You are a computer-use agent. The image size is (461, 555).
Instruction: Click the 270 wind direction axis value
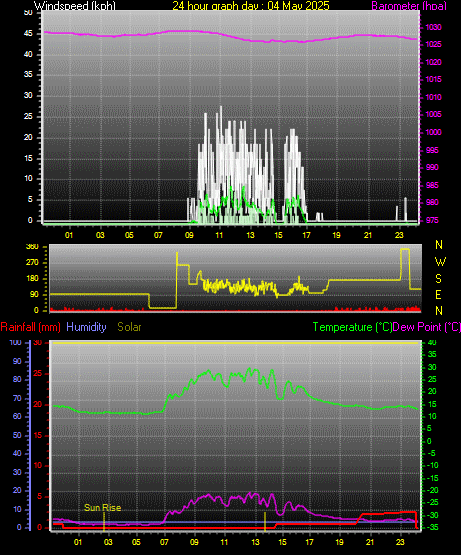[33, 263]
